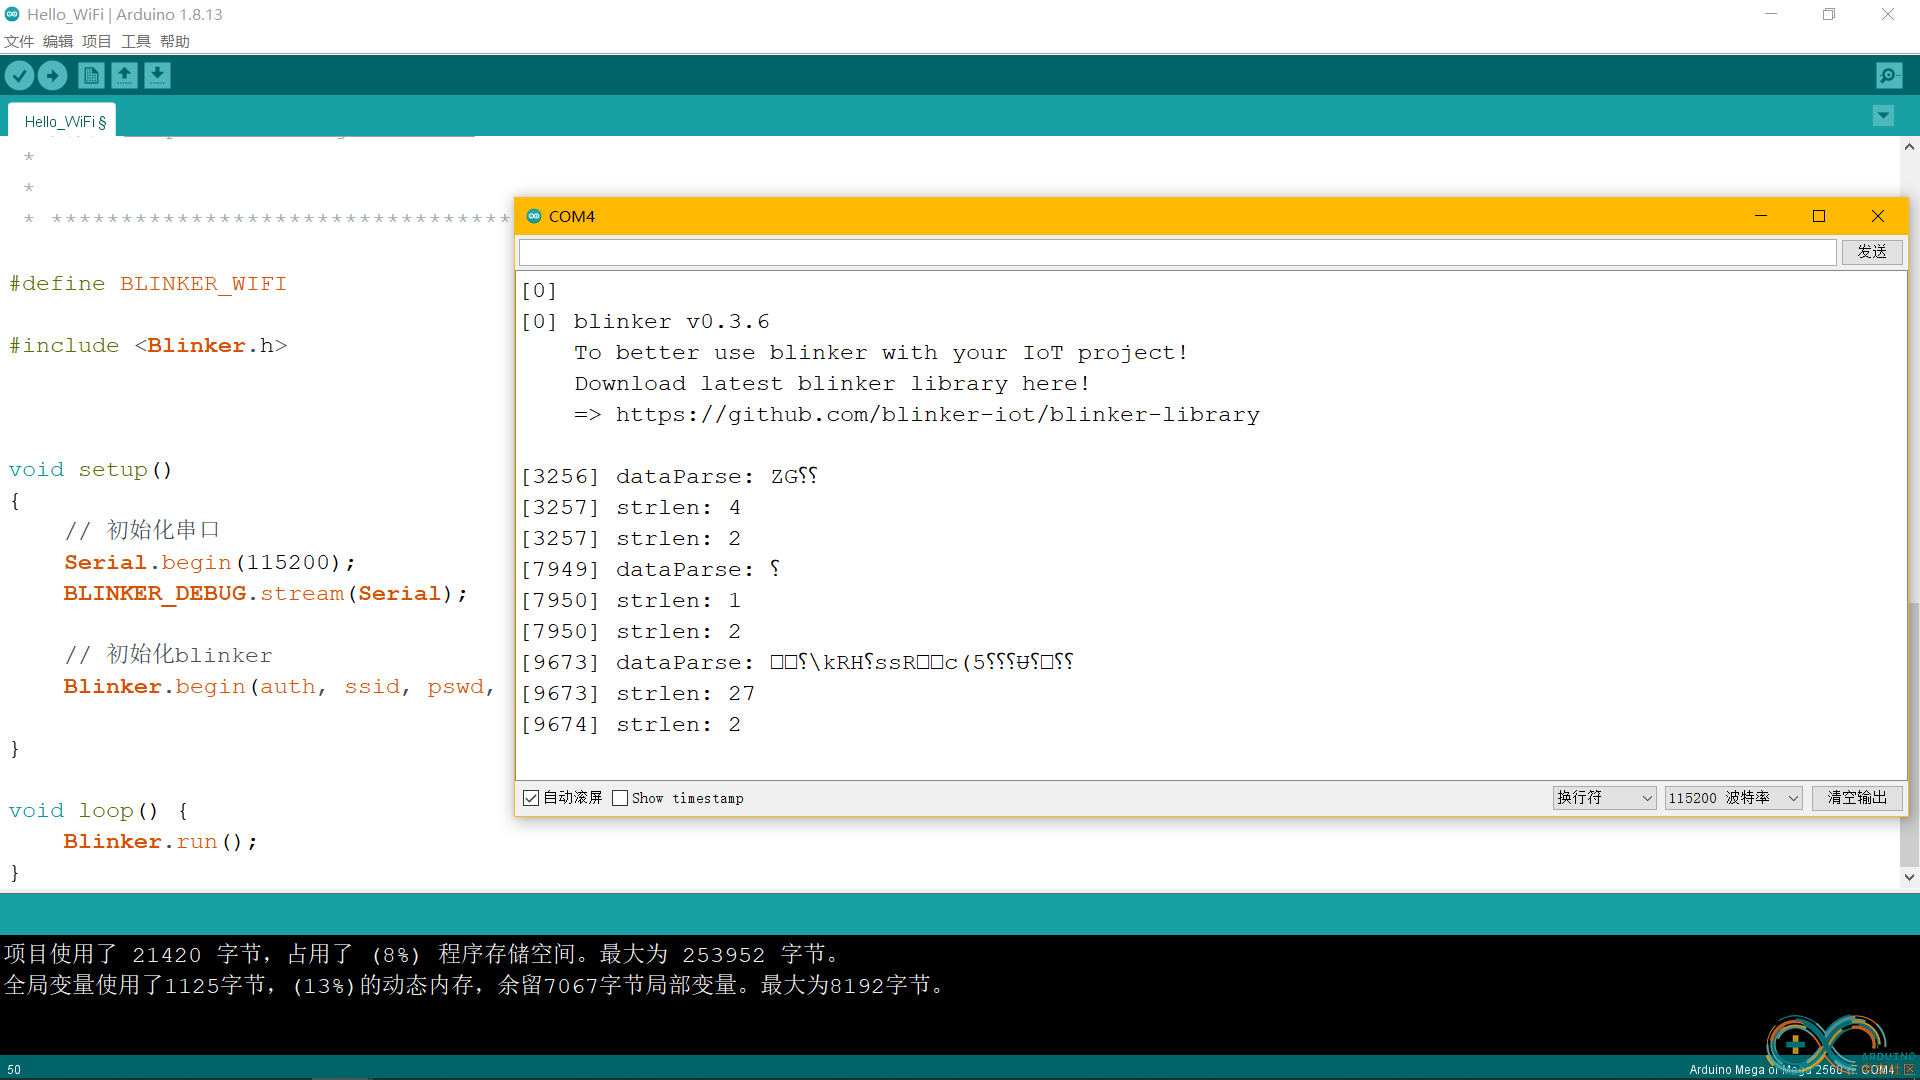Click the COM4 window title icon

[534, 216]
